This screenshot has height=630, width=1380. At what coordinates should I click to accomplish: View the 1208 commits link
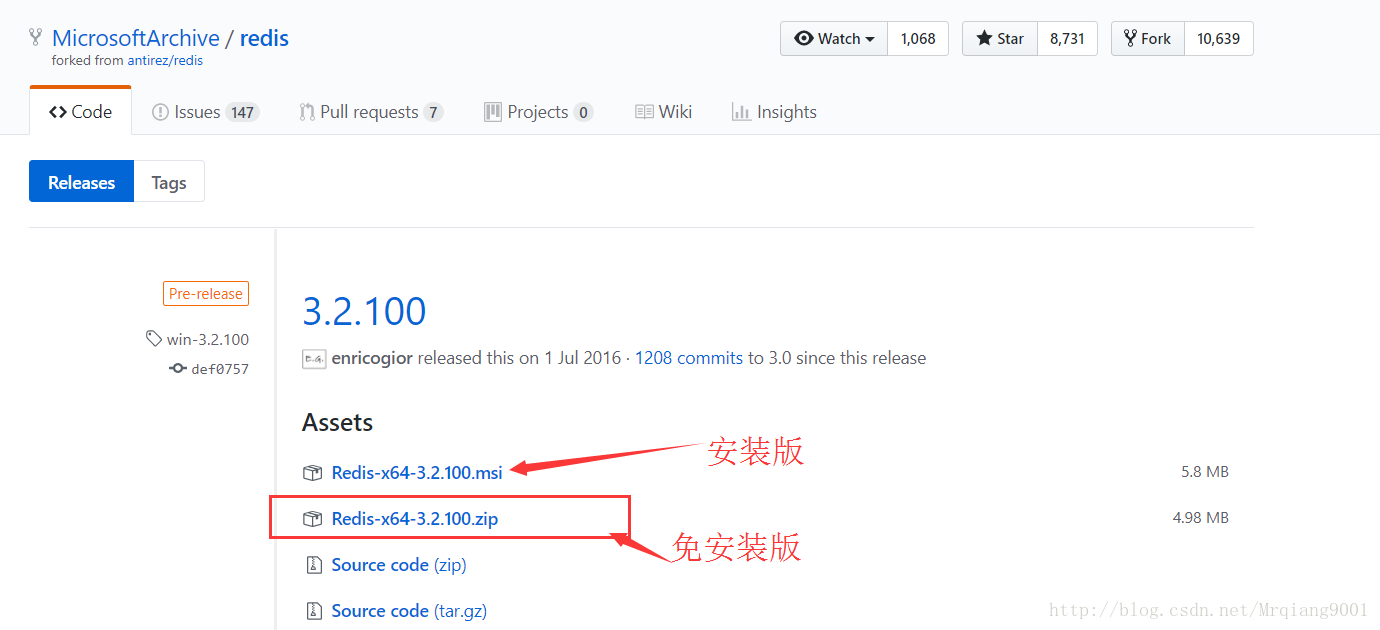tap(689, 358)
